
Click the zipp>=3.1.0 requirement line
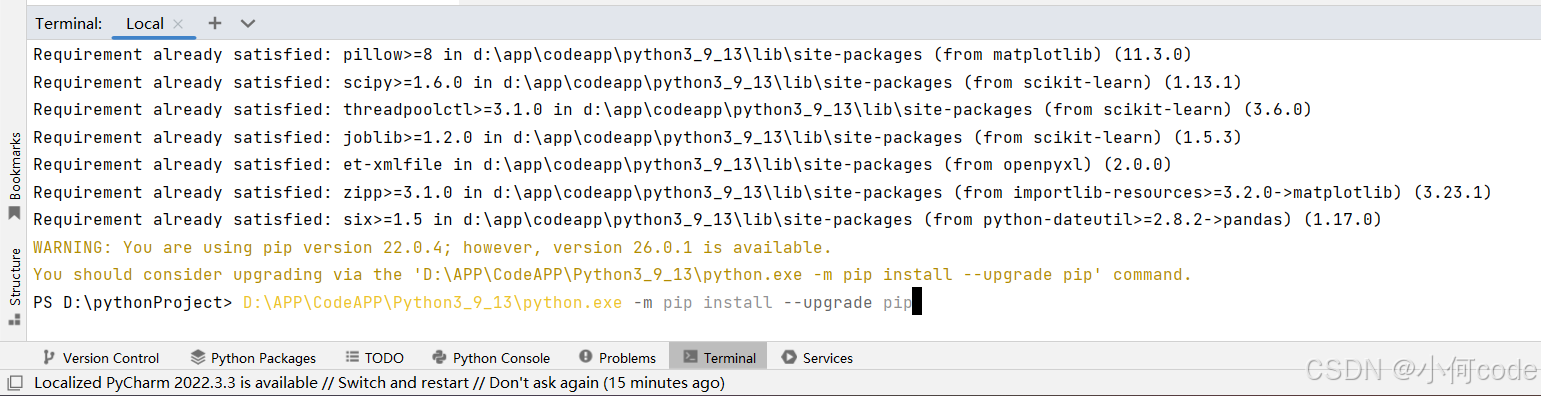pyautogui.click(x=763, y=192)
